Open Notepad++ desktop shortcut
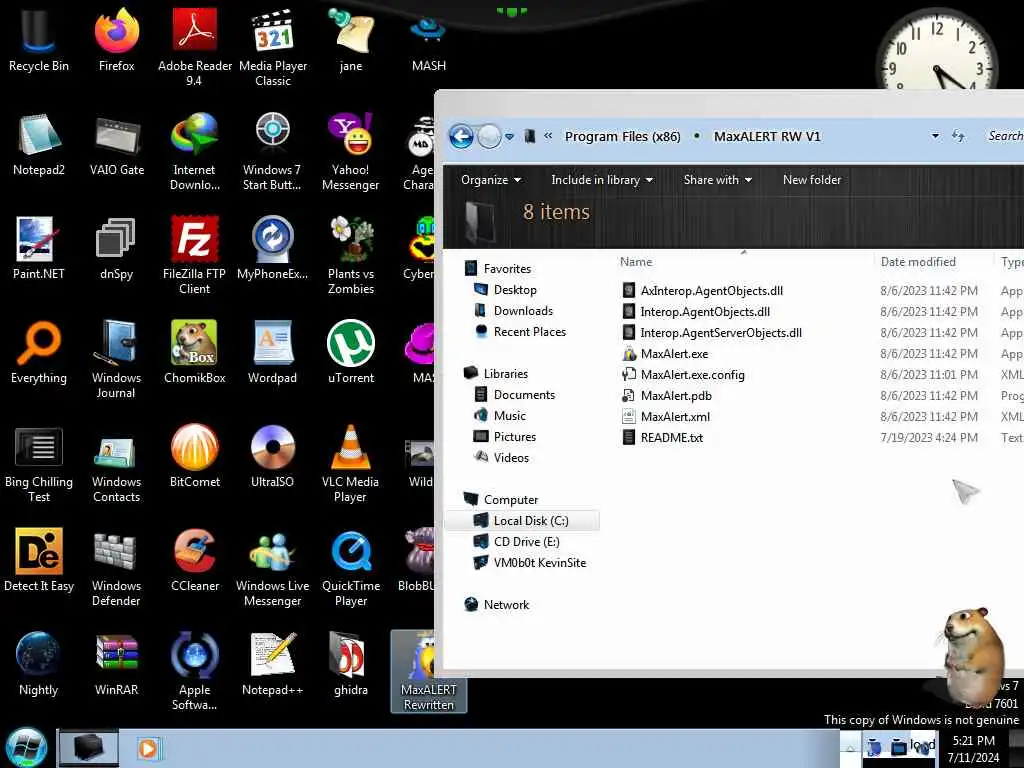Screen dimensions: 1024x768 [272, 664]
